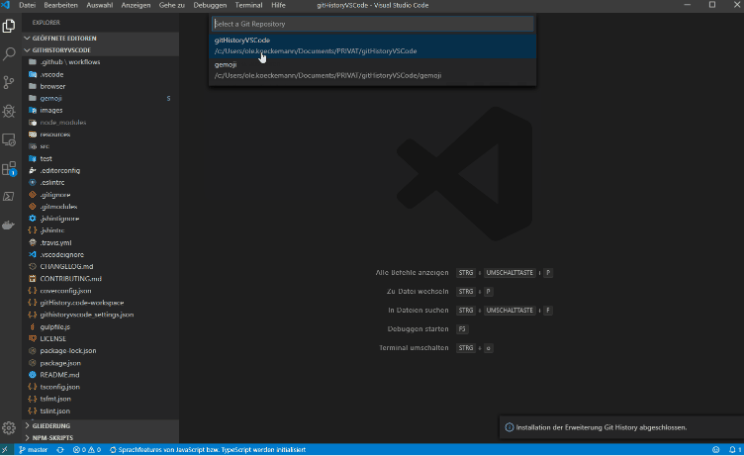Click the Git History installation notification

pyautogui.click(x=622, y=428)
